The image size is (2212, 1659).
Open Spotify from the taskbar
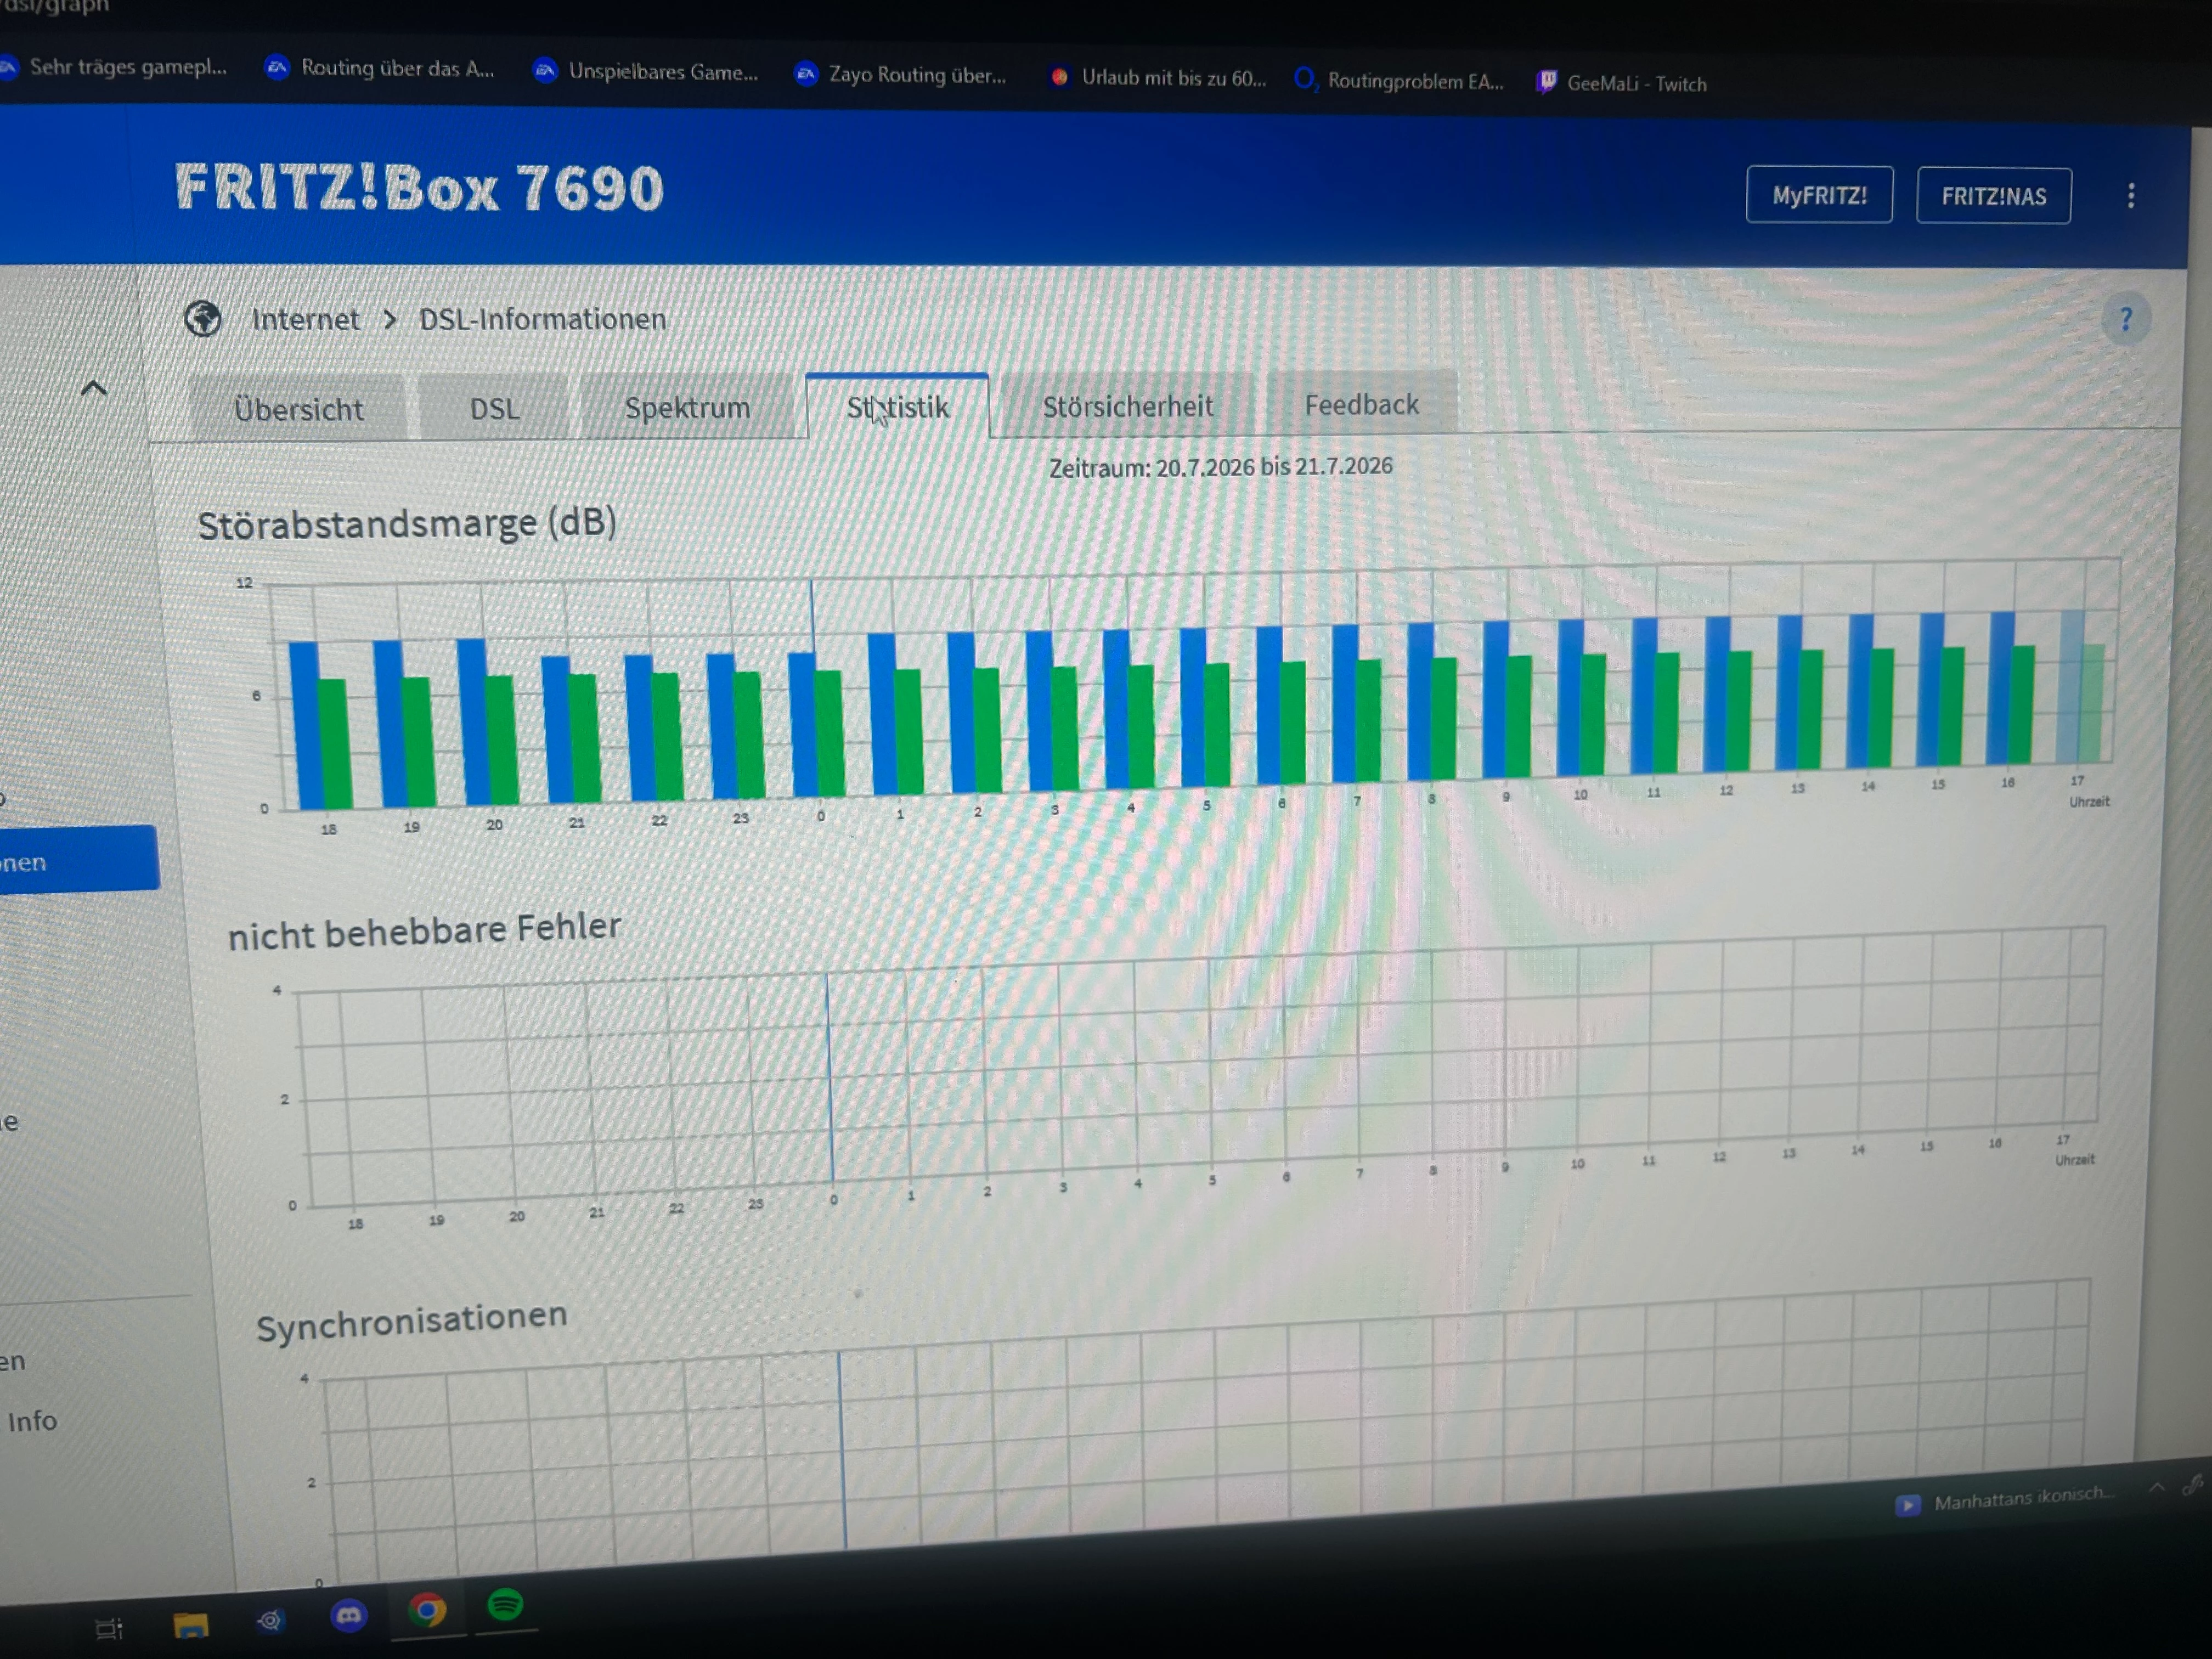pos(506,1605)
